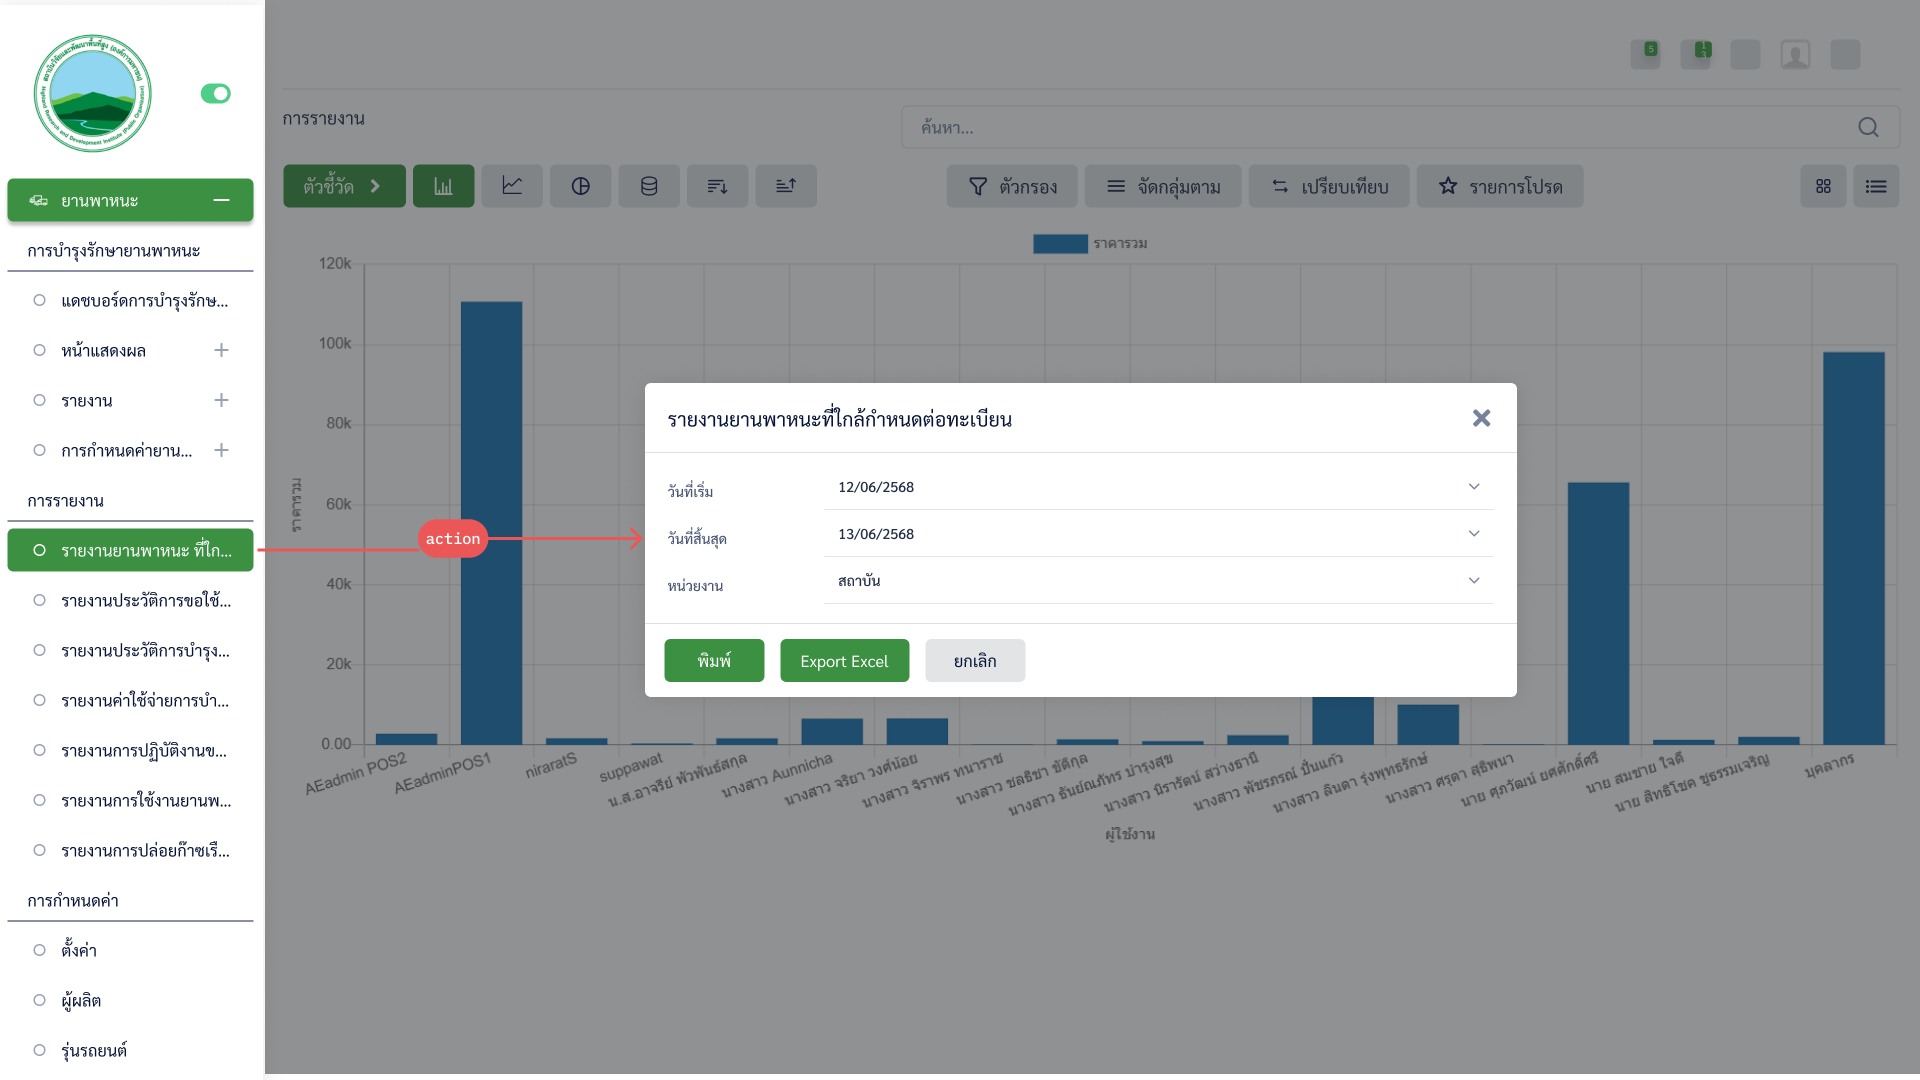Open the ตัวกรอง filter menu

1012,186
